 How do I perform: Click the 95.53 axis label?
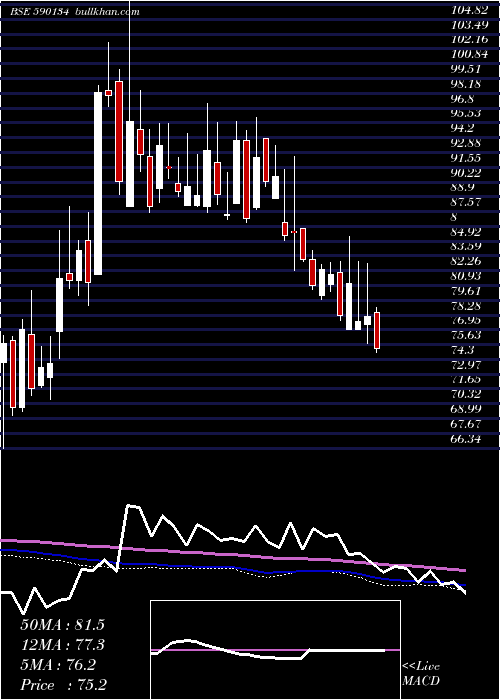coord(466,113)
